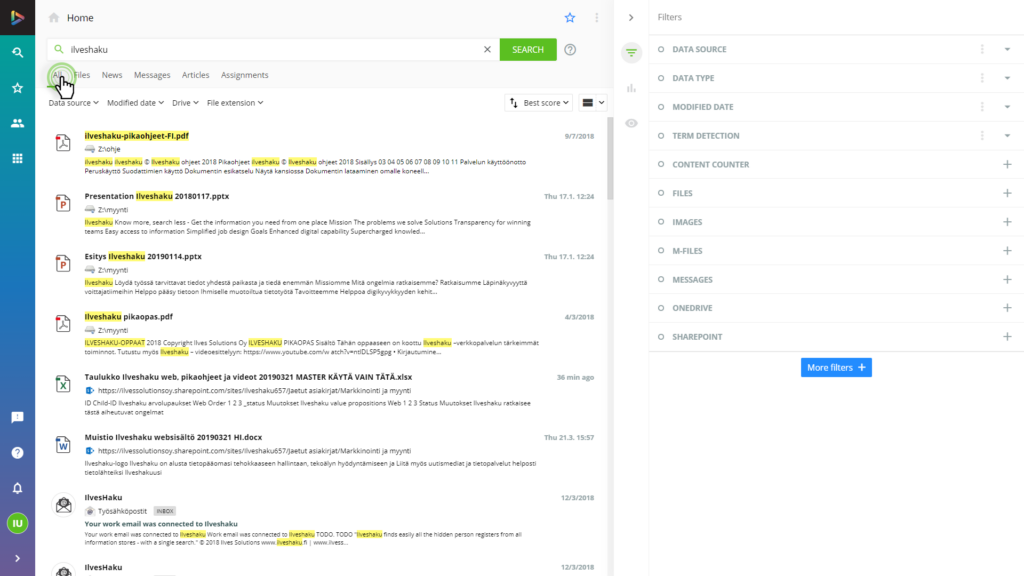Open the Data source dropdown filter
The image size is (1024, 576).
74,103
